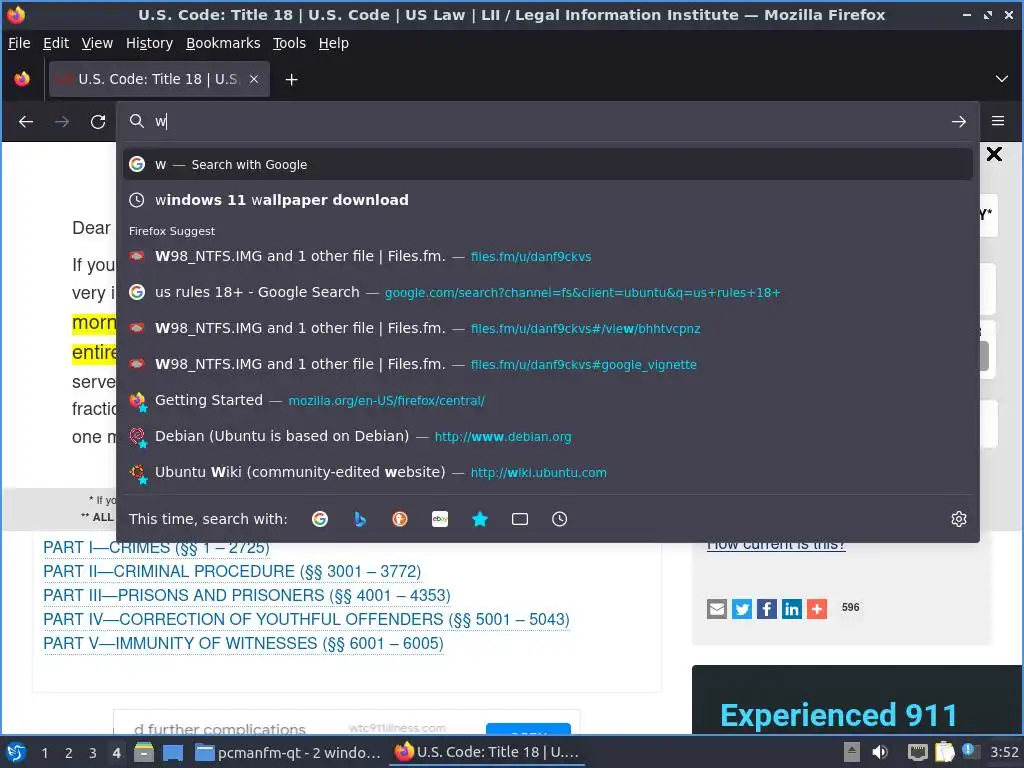Open the volume speaker tray icon

(880, 752)
